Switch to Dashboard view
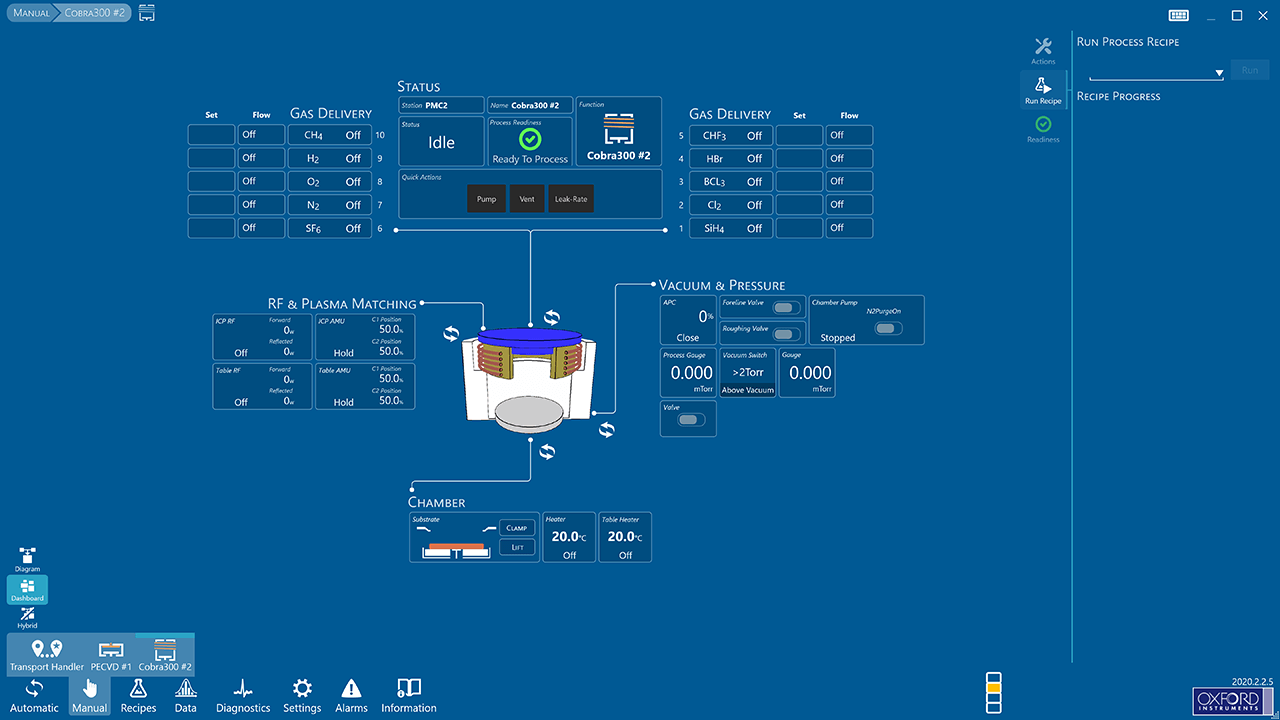This screenshot has height=720, width=1280. [x=27, y=589]
